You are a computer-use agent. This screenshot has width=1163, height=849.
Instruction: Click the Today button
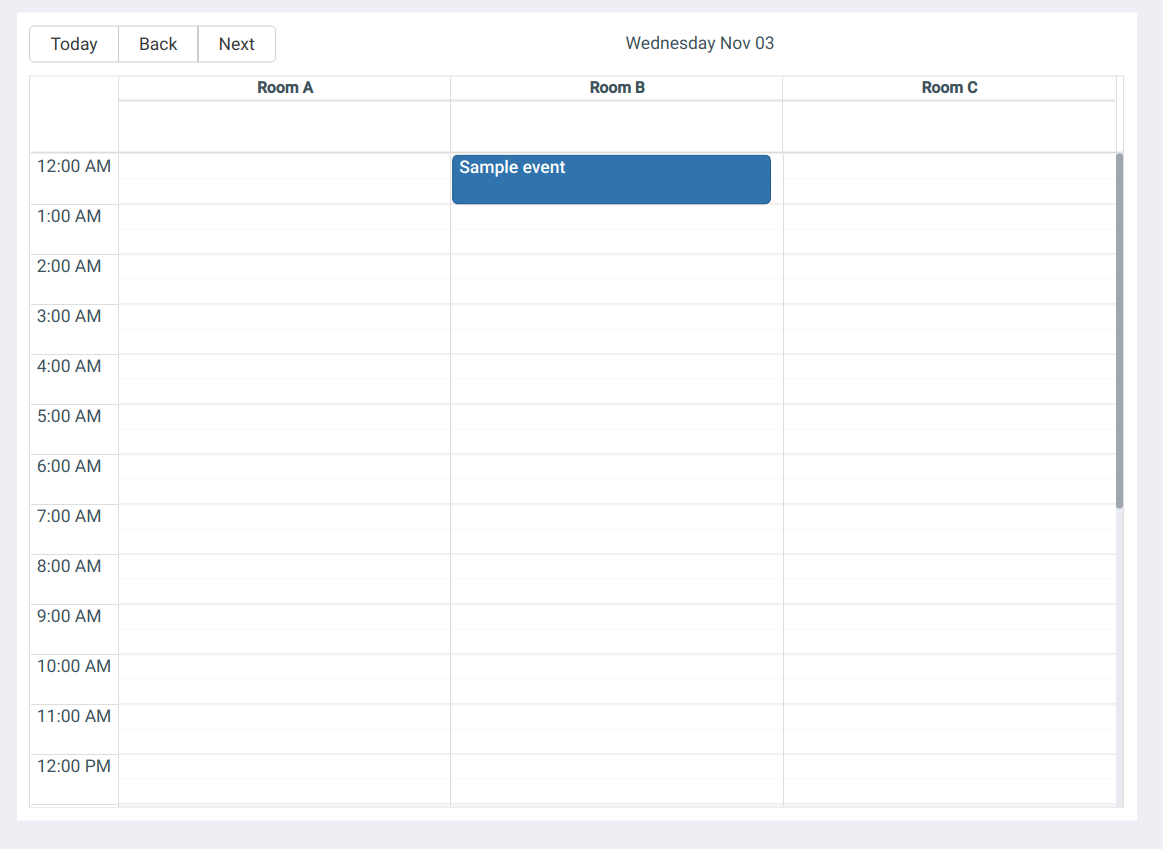(74, 44)
